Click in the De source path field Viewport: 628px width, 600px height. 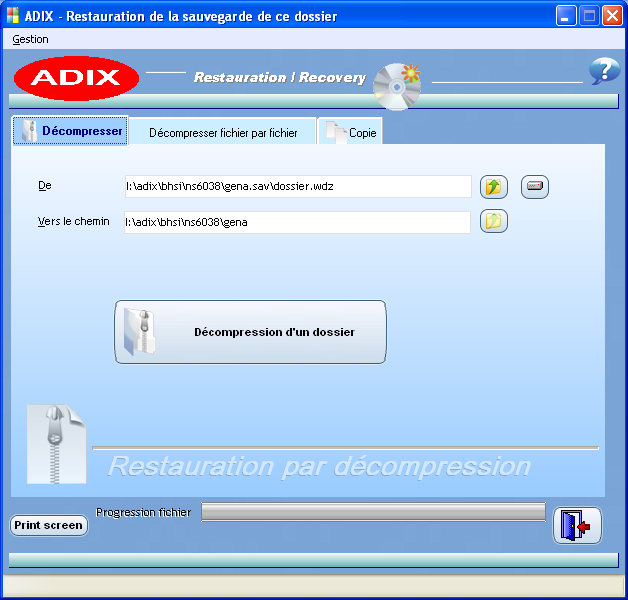click(x=298, y=186)
